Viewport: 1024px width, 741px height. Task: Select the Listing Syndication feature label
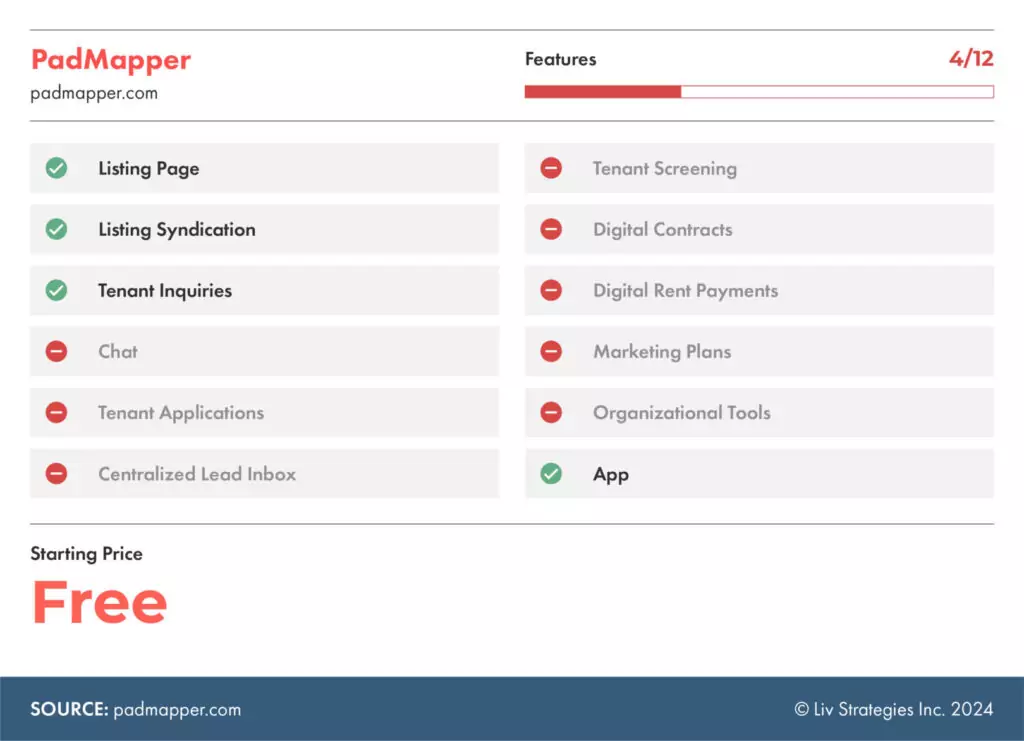(176, 229)
